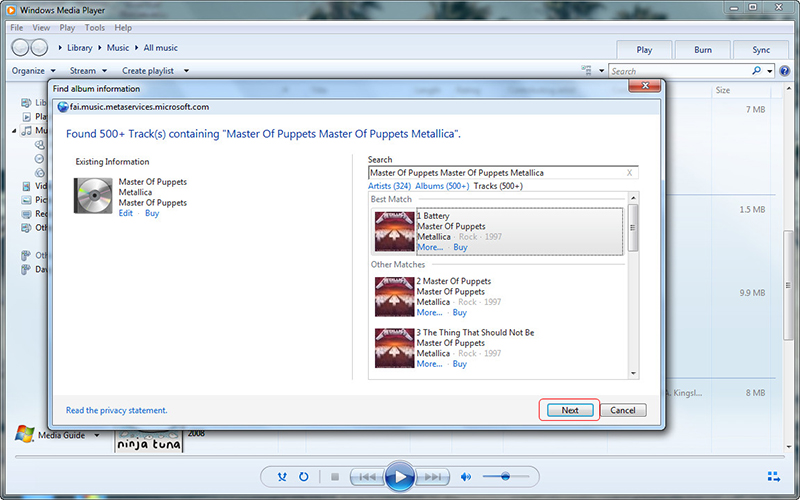Screen dimensions: 800x500
Task: Click the Next track button
Action: [x=433, y=477]
